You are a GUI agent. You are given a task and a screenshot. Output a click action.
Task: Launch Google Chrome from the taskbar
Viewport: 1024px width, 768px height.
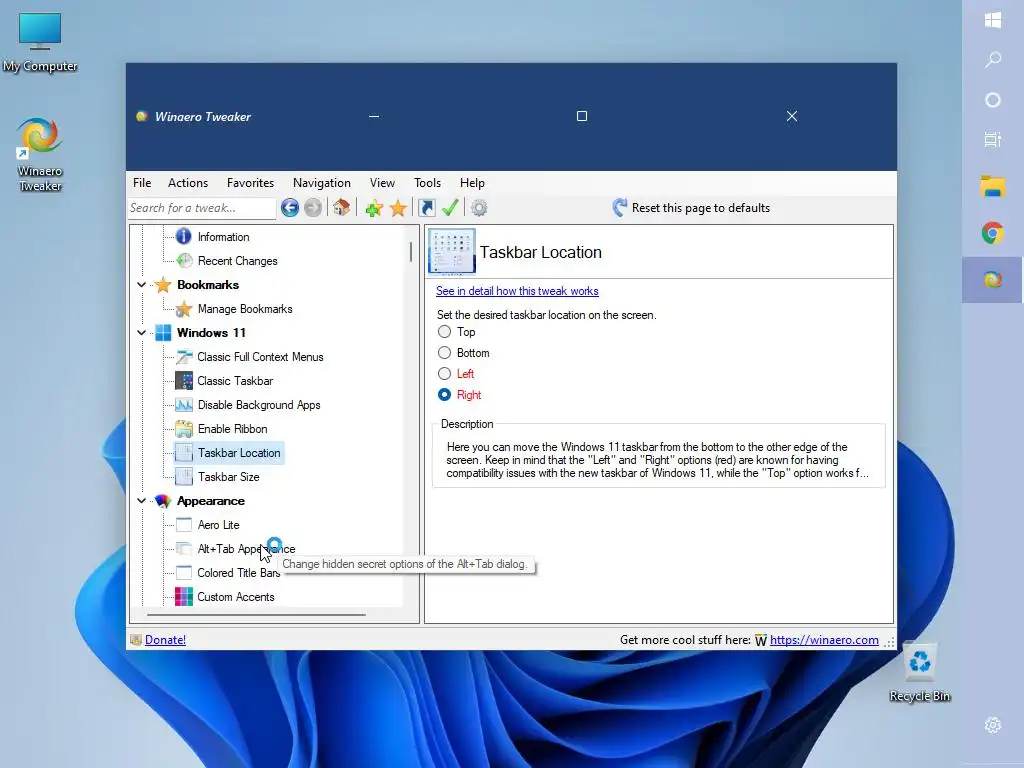993,233
